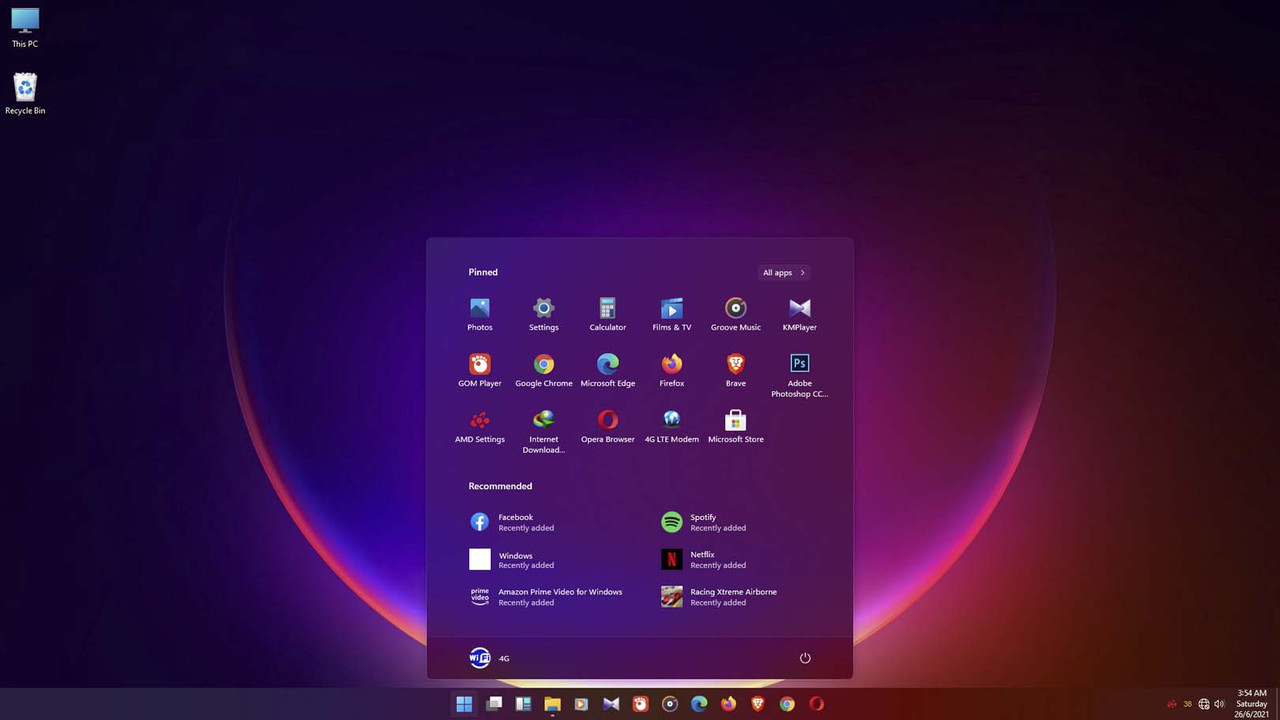Launch the 4G LTE Modem app
This screenshot has width=1280, height=720.
[672, 426]
